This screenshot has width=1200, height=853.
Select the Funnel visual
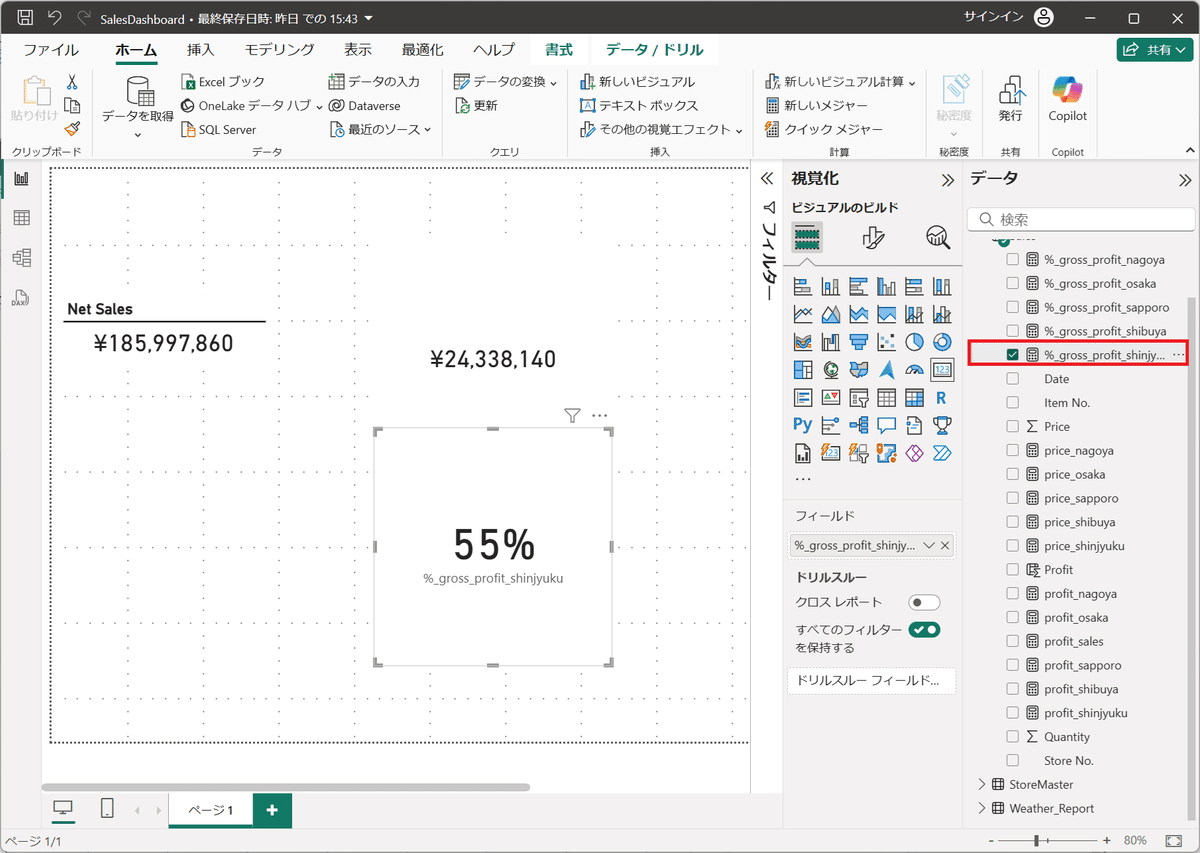pyautogui.click(x=858, y=342)
